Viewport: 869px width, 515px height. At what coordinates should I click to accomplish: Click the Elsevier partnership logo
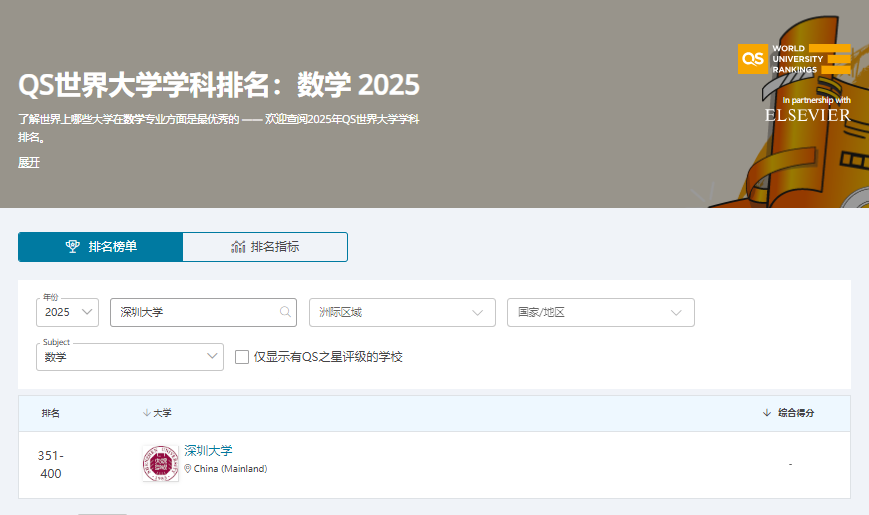click(x=808, y=115)
